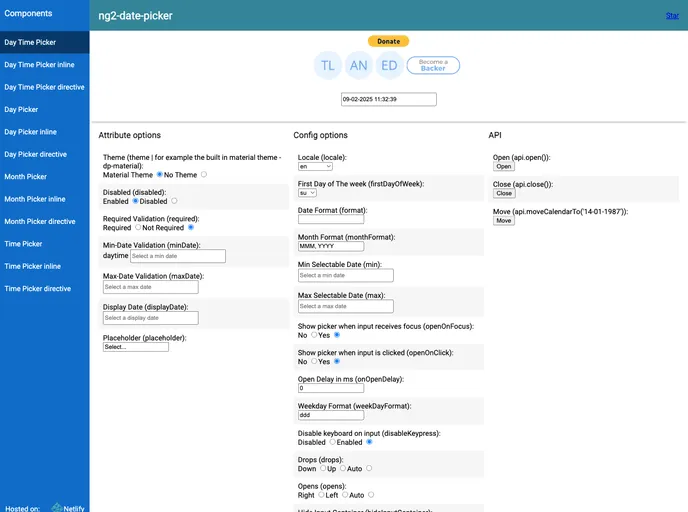Go to Day Time Picker directive
Viewport: 688px width, 512px height.
[x=45, y=87]
